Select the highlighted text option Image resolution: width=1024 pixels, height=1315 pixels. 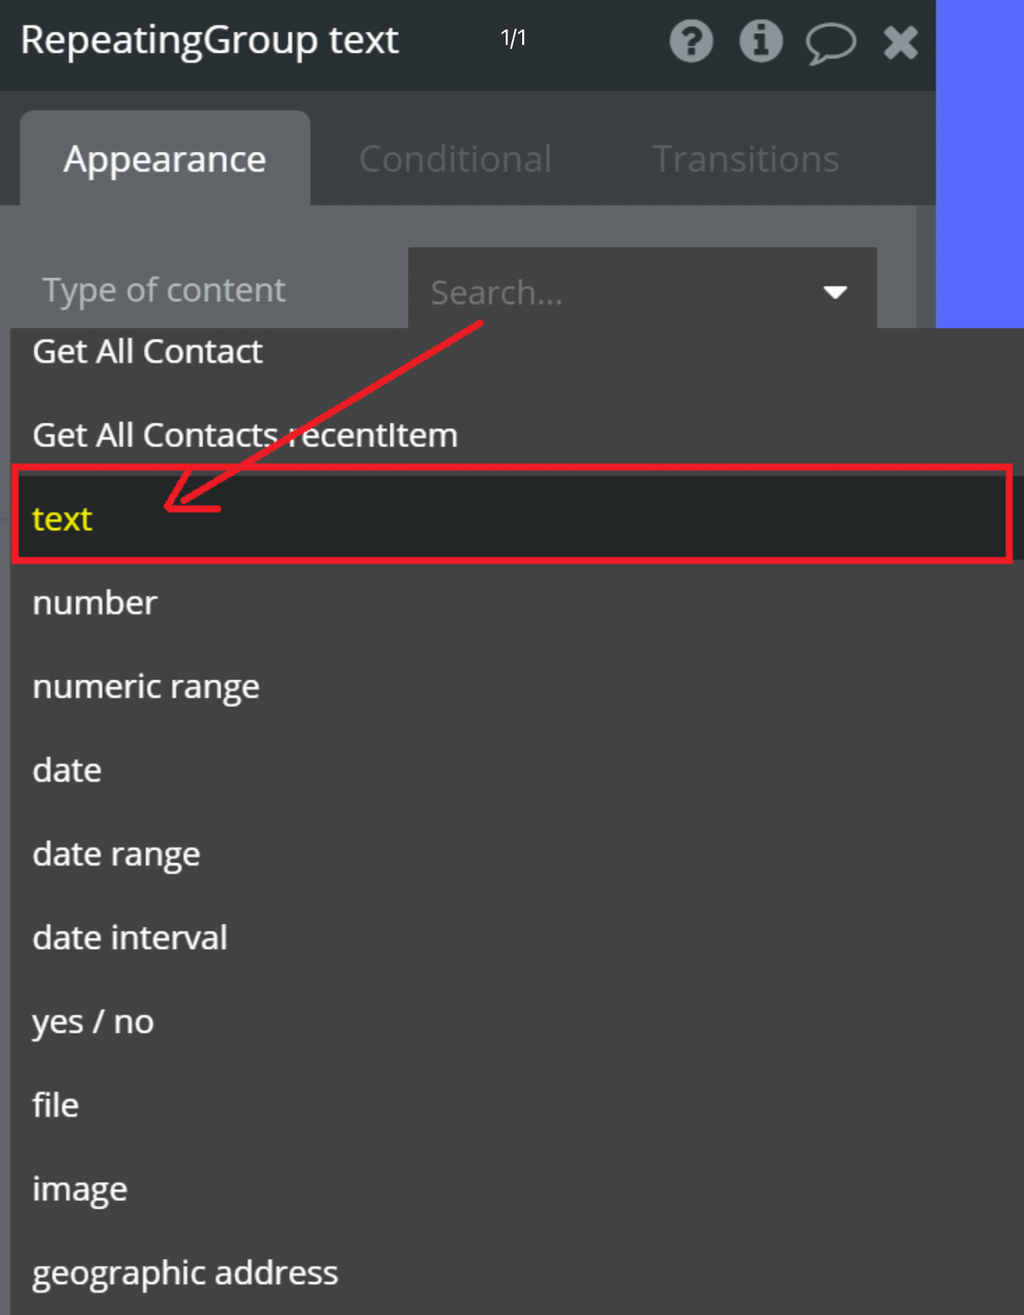pos(63,519)
